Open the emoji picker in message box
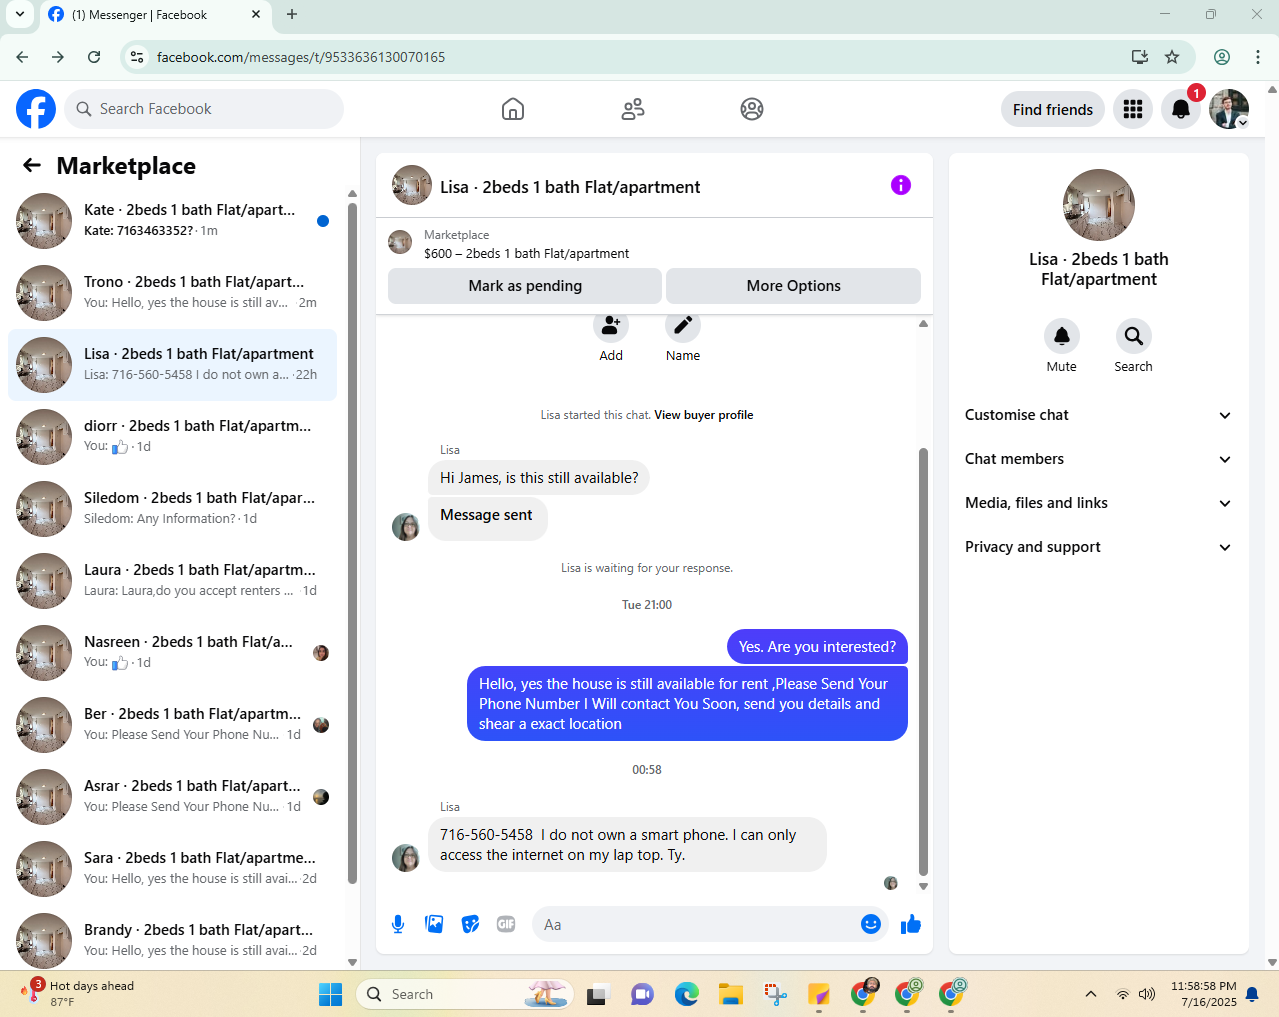 pos(871,924)
